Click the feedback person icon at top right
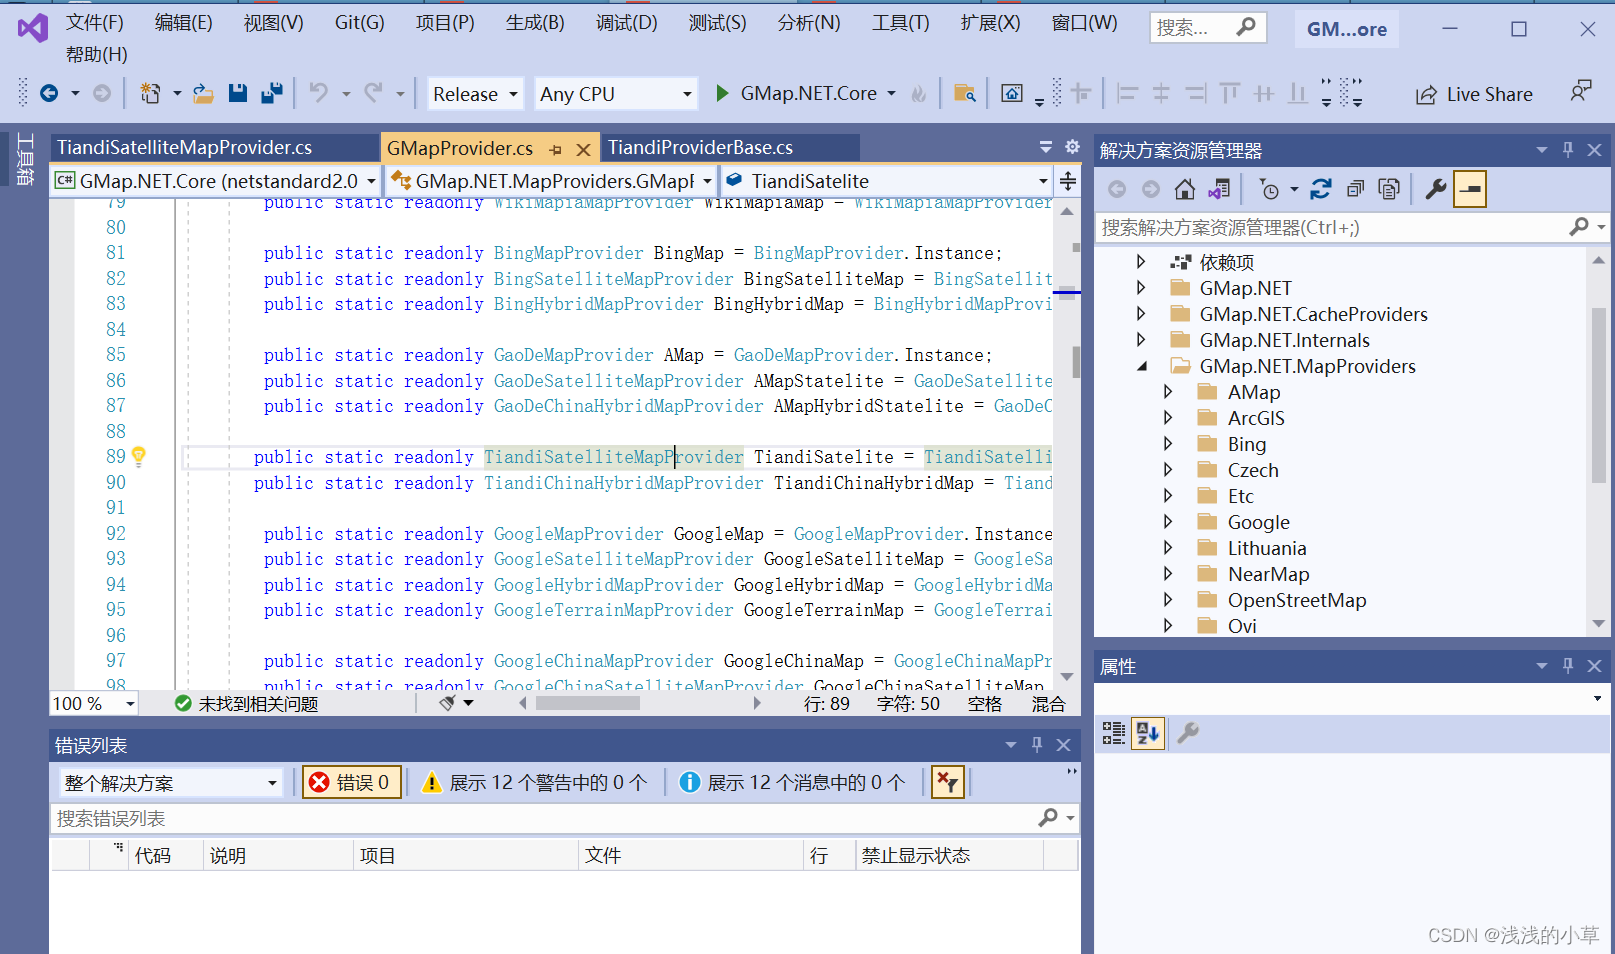This screenshot has width=1615, height=954. pyautogui.click(x=1580, y=91)
